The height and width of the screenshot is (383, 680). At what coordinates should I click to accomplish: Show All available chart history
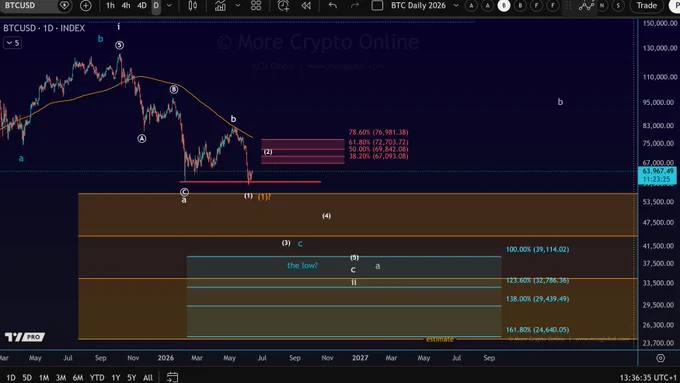(147, 377)
